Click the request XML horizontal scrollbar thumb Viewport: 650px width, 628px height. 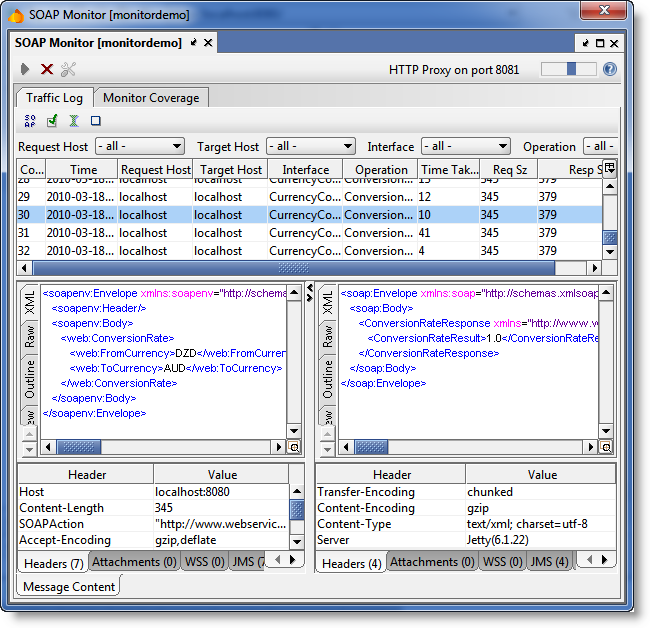pyautogui.click(x=79, y=447)
